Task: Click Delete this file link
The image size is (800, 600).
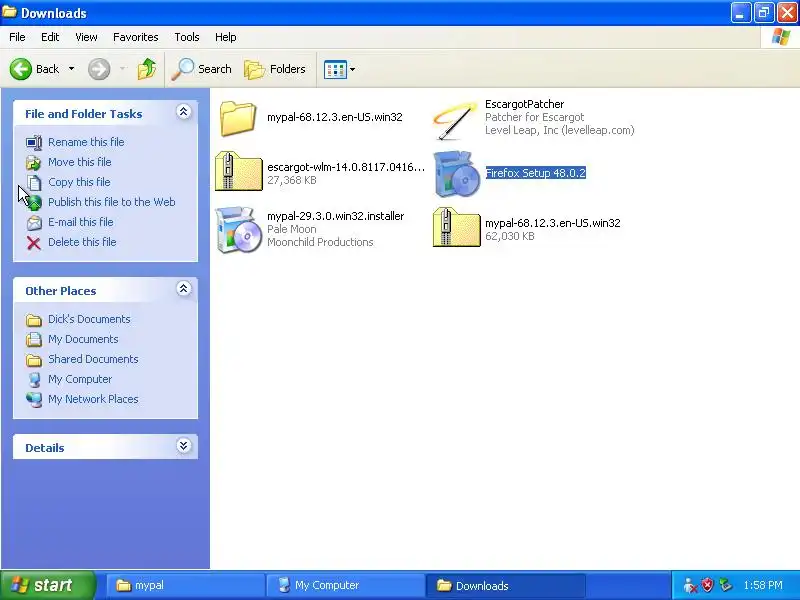Action: click(x=82, y=242)
